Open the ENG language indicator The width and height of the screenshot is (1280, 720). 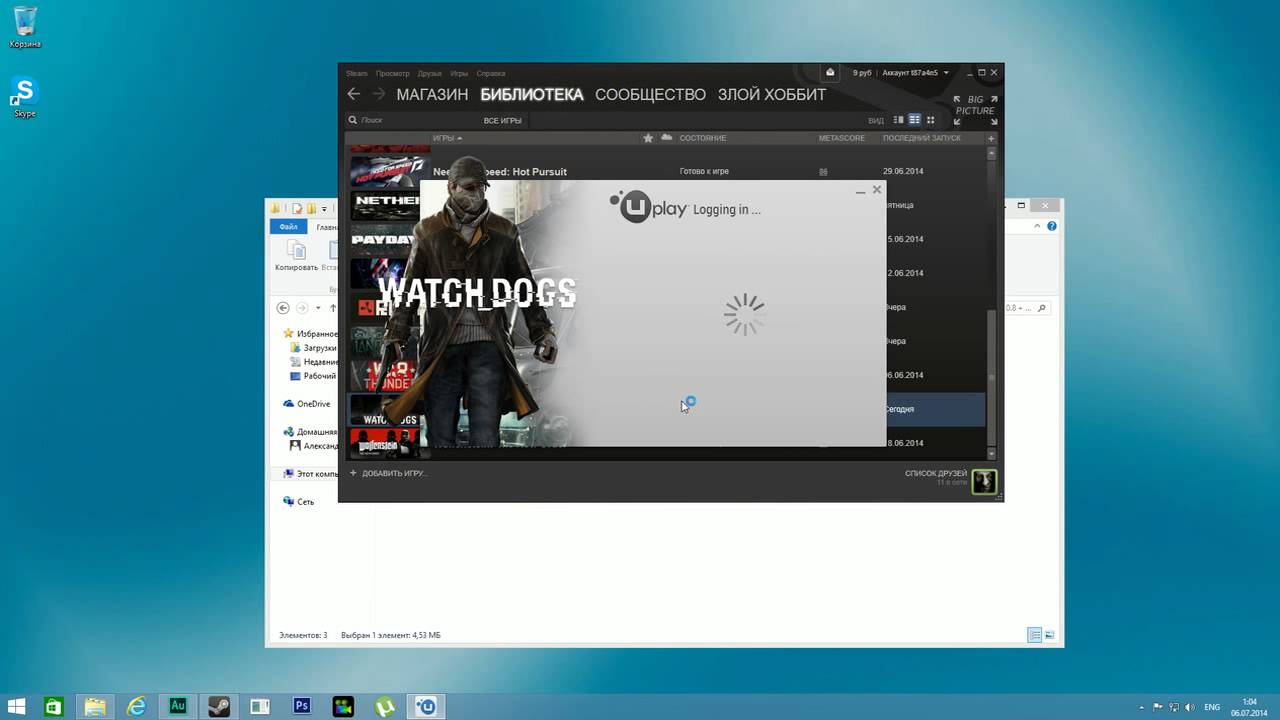[x=1212, y=707]
